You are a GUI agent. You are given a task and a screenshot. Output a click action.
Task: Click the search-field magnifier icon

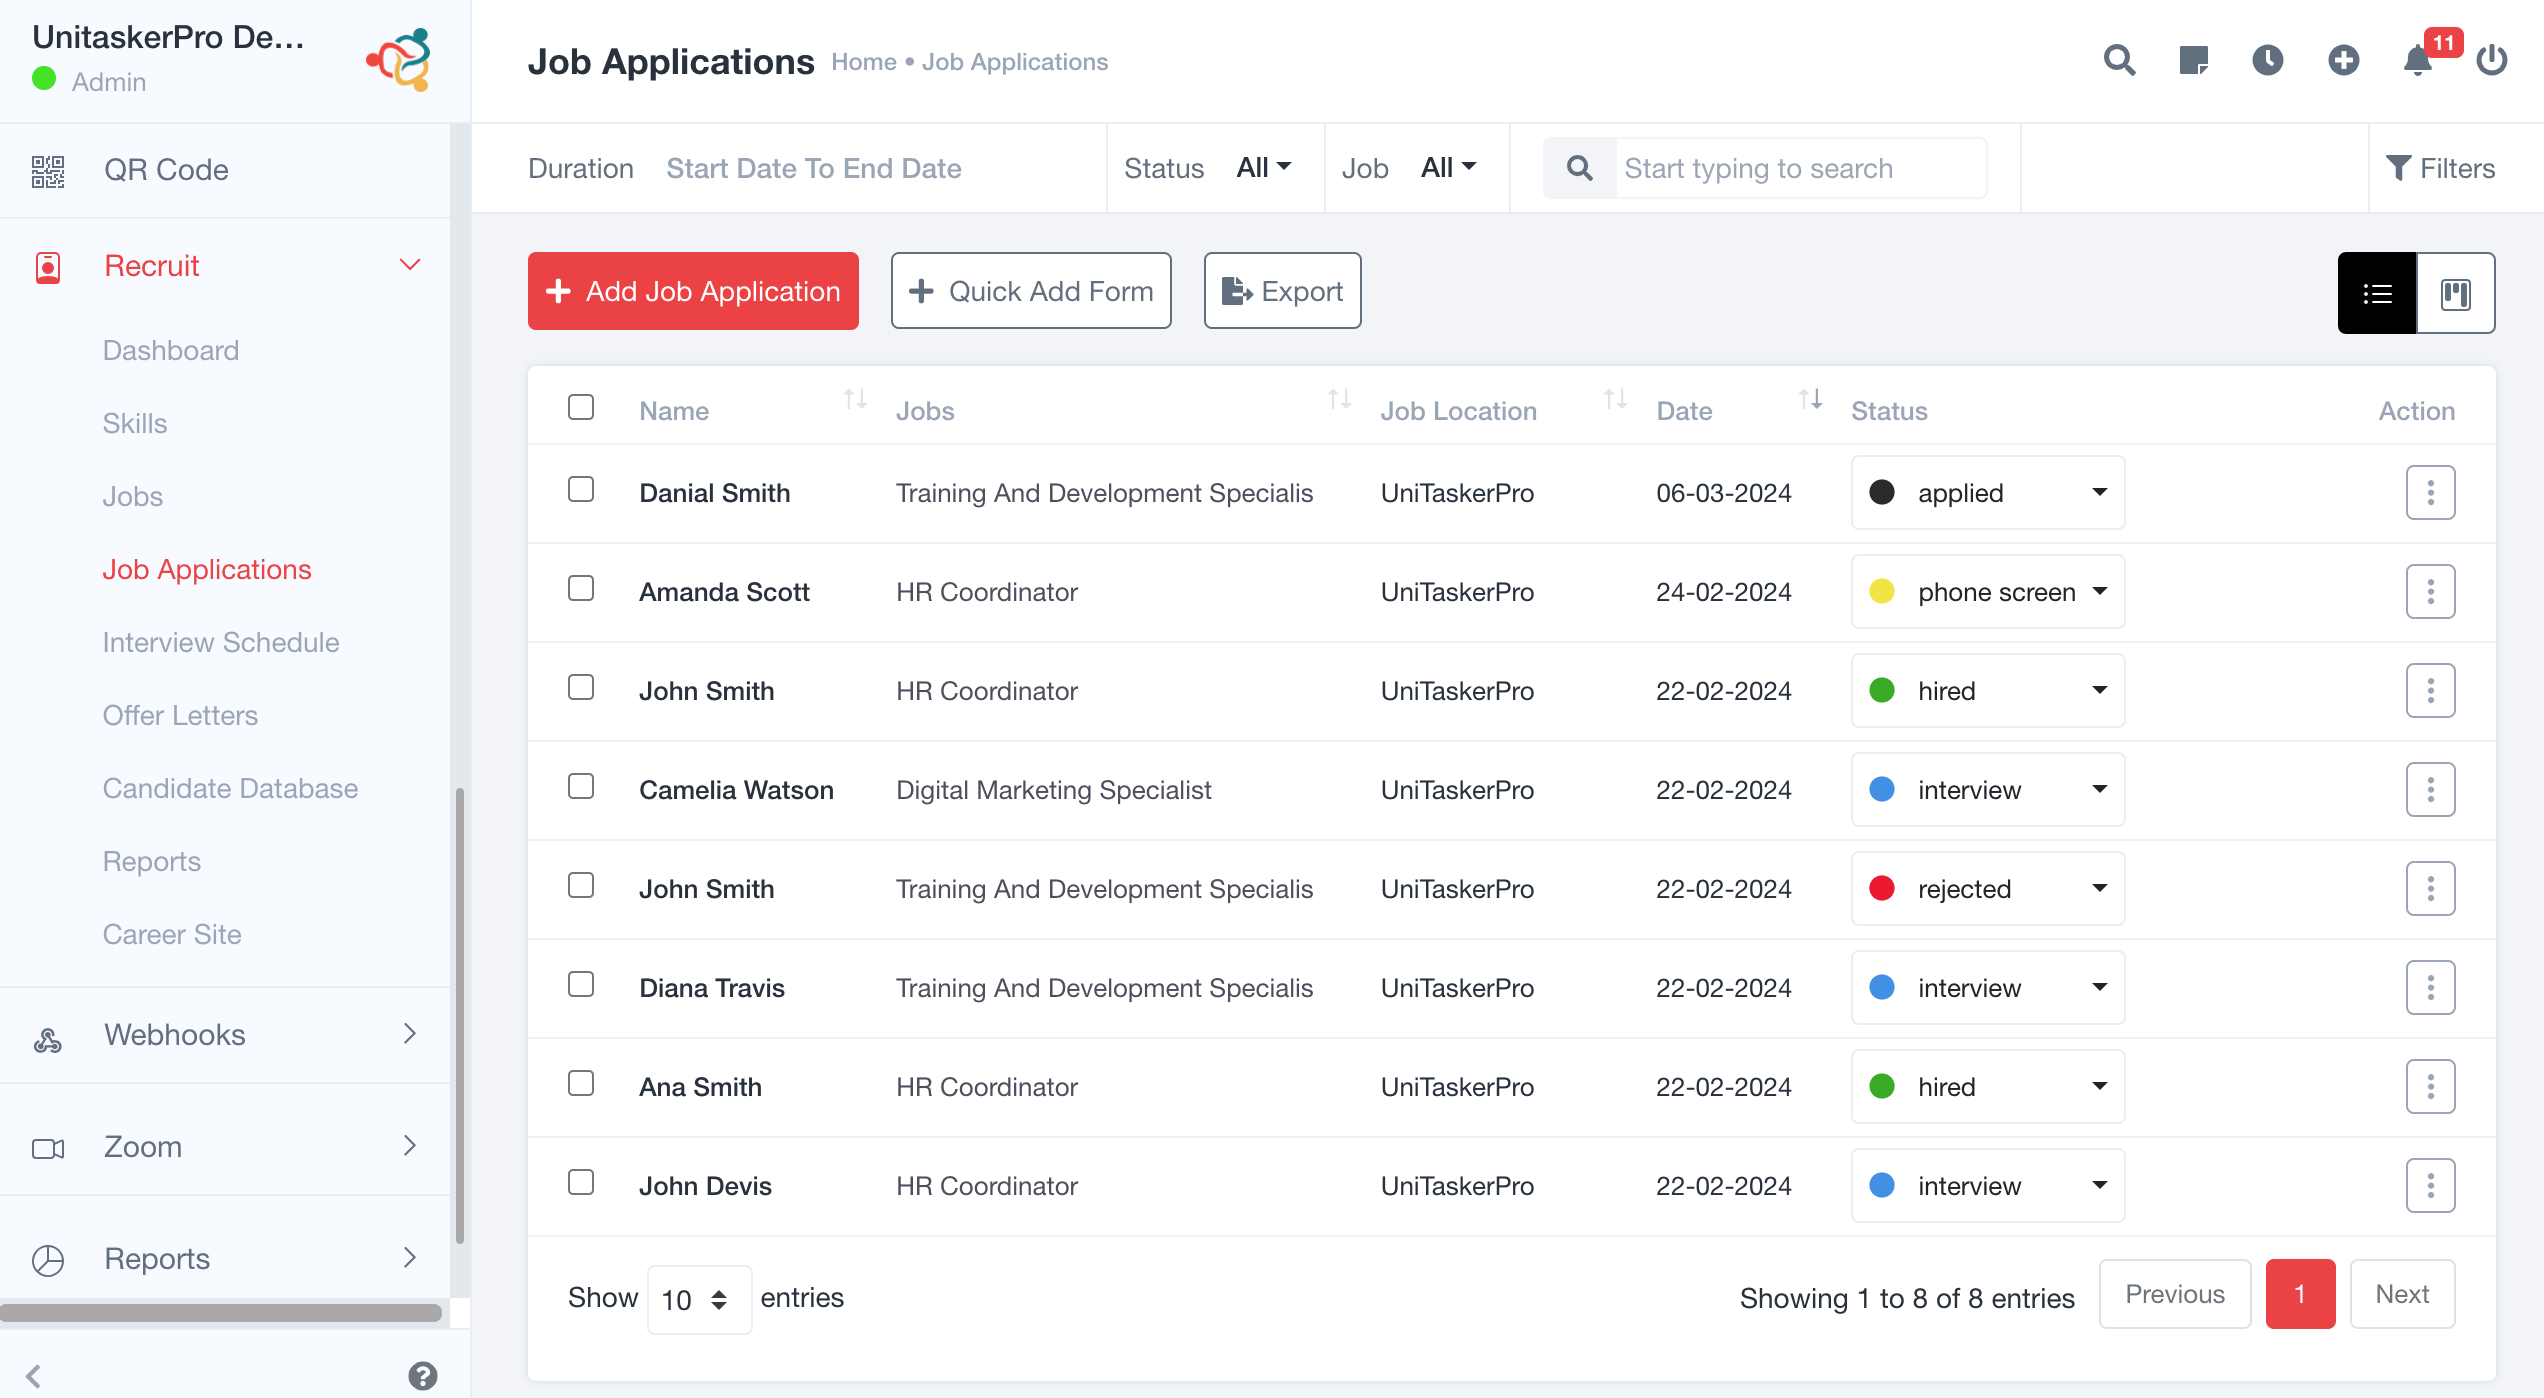pos(1580,168)
